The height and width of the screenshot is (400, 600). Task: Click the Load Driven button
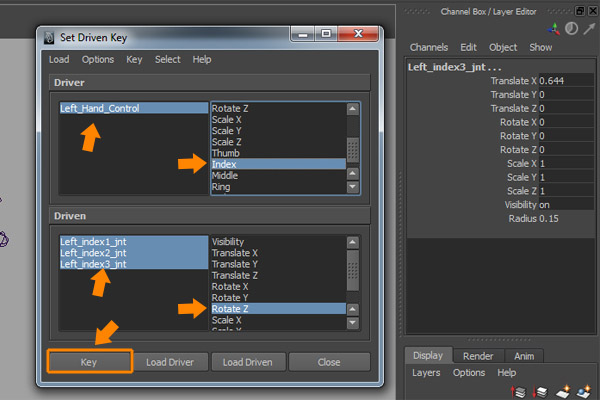248,362
